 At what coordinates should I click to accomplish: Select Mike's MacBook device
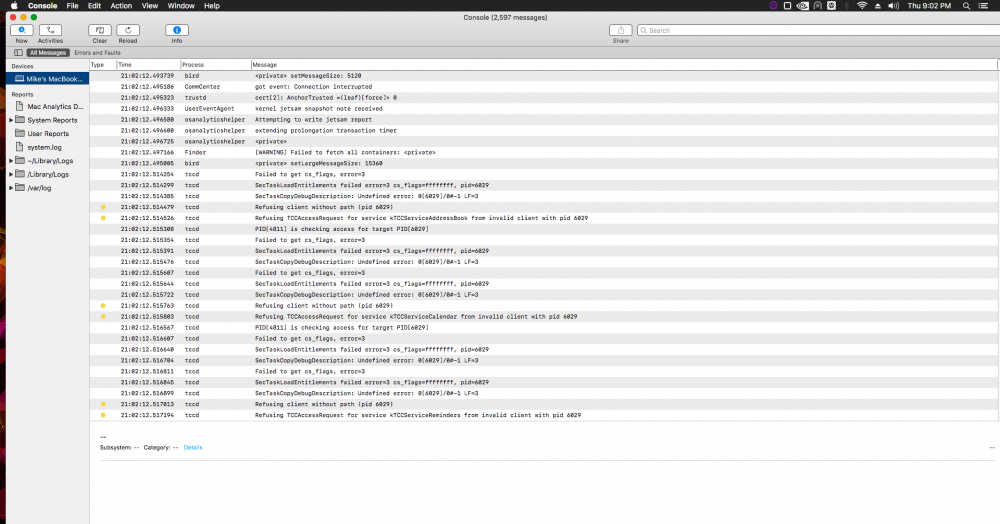click(48, 79)
